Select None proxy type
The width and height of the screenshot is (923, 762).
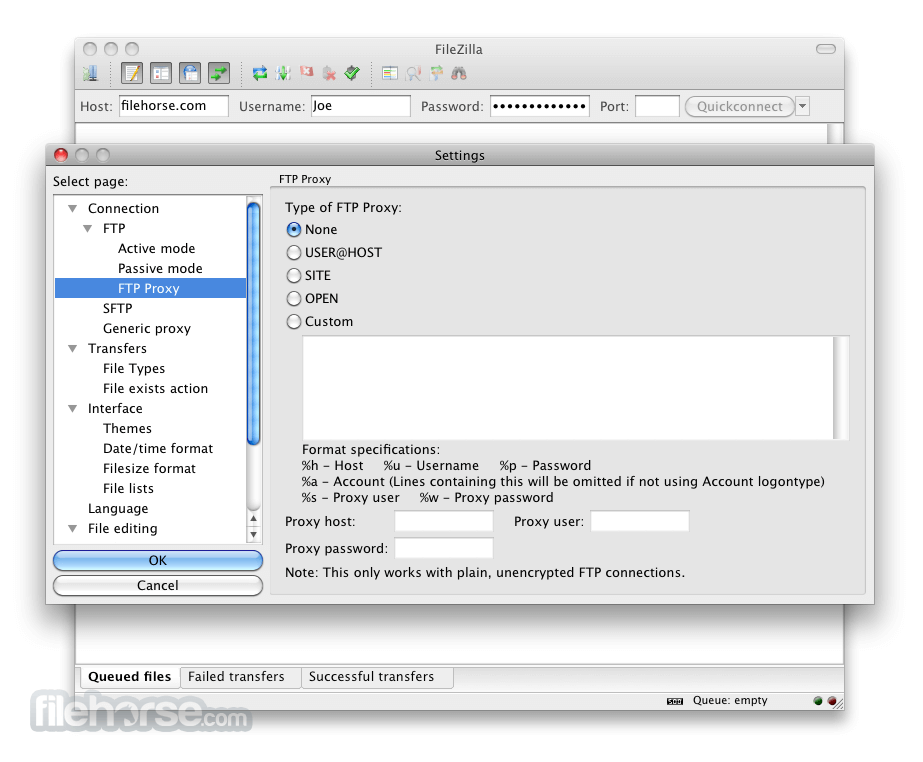(294, 230)
